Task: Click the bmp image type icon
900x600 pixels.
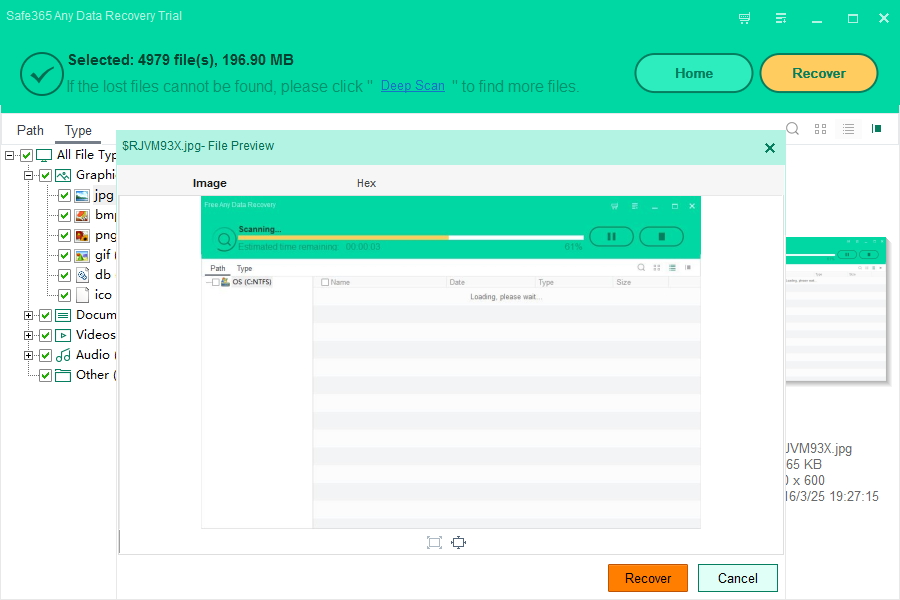Action: (82, 216)
